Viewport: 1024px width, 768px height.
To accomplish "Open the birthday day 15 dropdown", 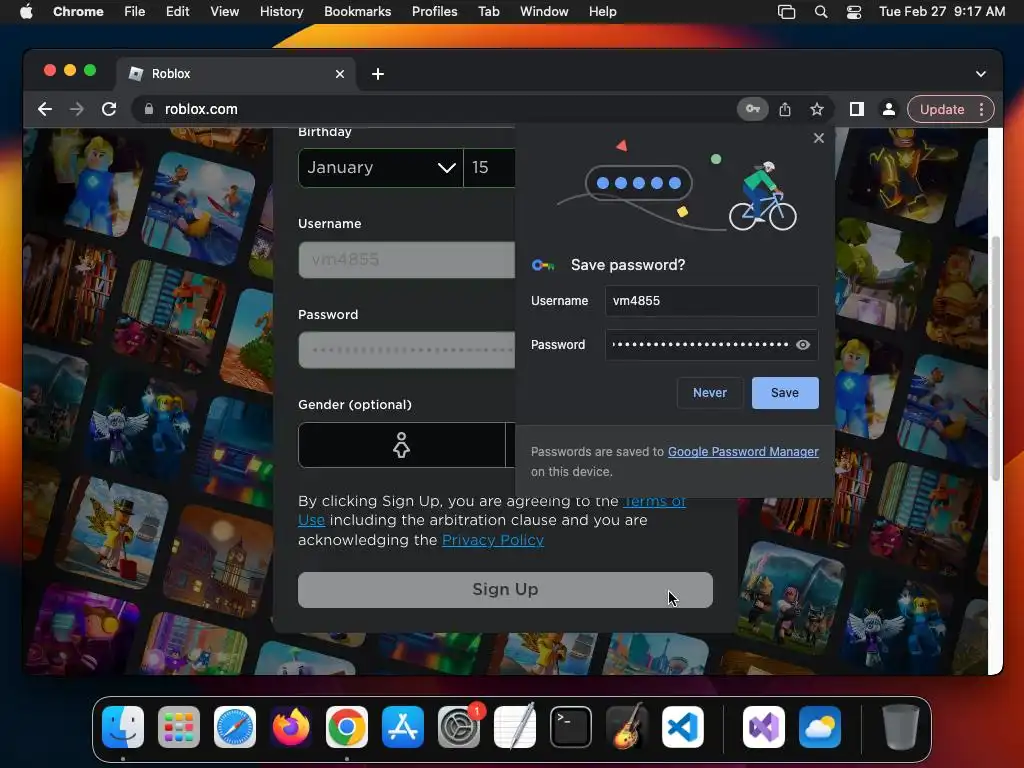I will coord(489,168).
